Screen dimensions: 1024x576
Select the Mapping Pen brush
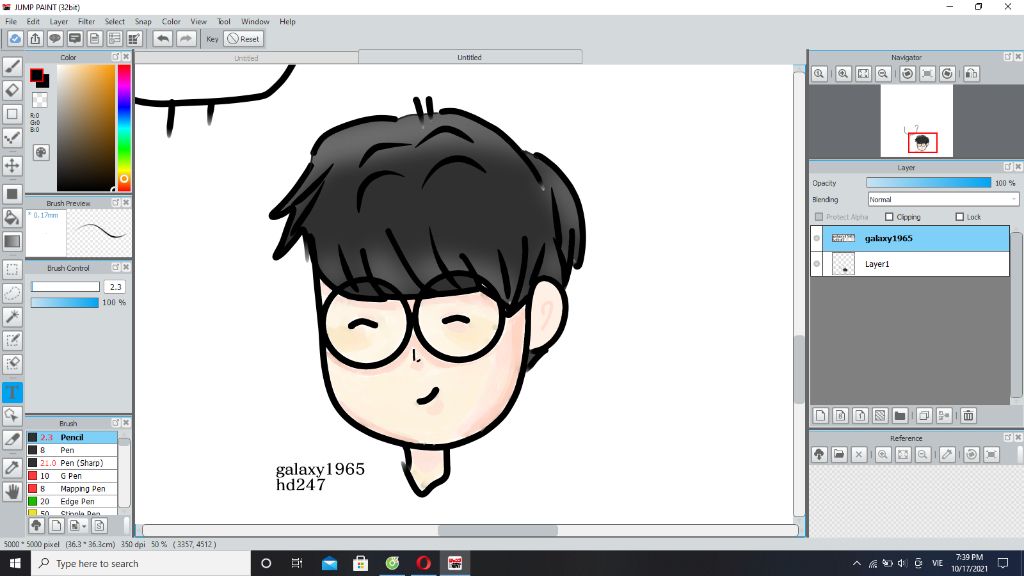(72, 488)
